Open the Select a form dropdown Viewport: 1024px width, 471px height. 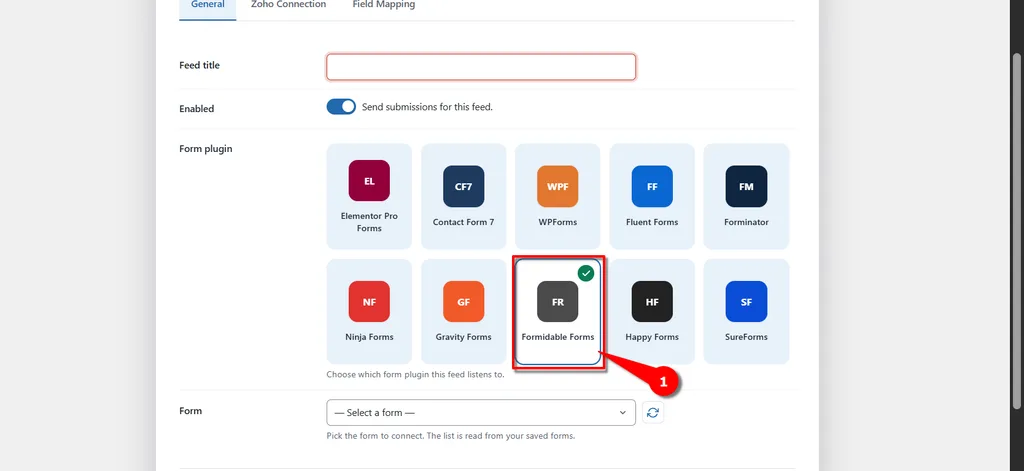point(481,413)
